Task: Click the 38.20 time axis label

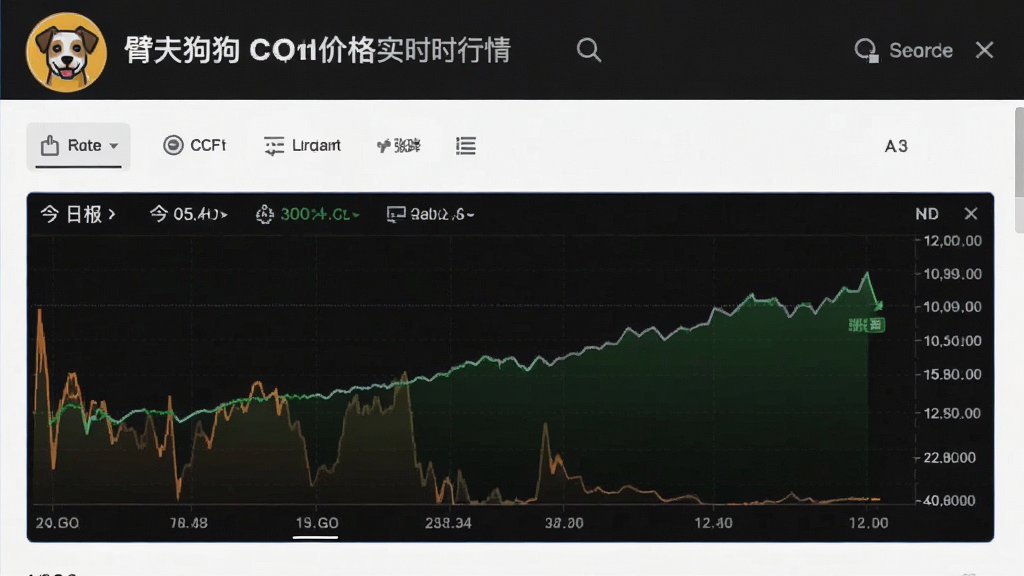Action: tap(564, 523)
